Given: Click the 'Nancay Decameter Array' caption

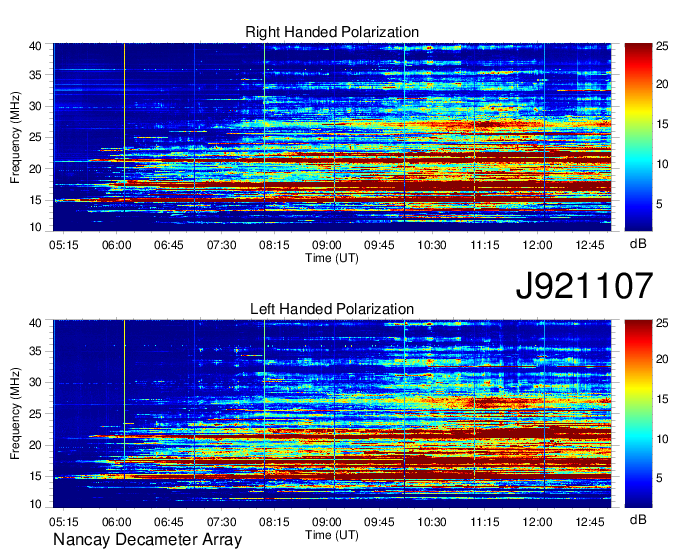Looking at the screenshot, I should [x=147, y=540].
